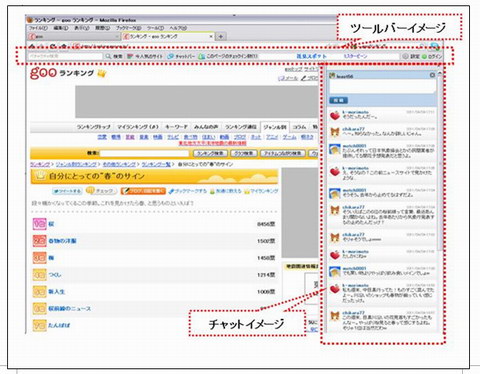Click the chat message input box
Viewport: 480px width, 374px height.
(382, 87)
